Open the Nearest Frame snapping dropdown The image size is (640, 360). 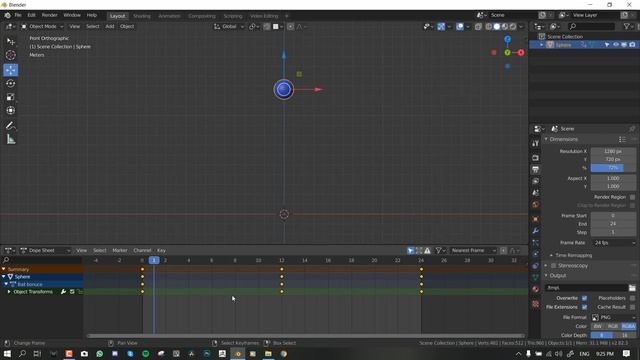point(473,251)
